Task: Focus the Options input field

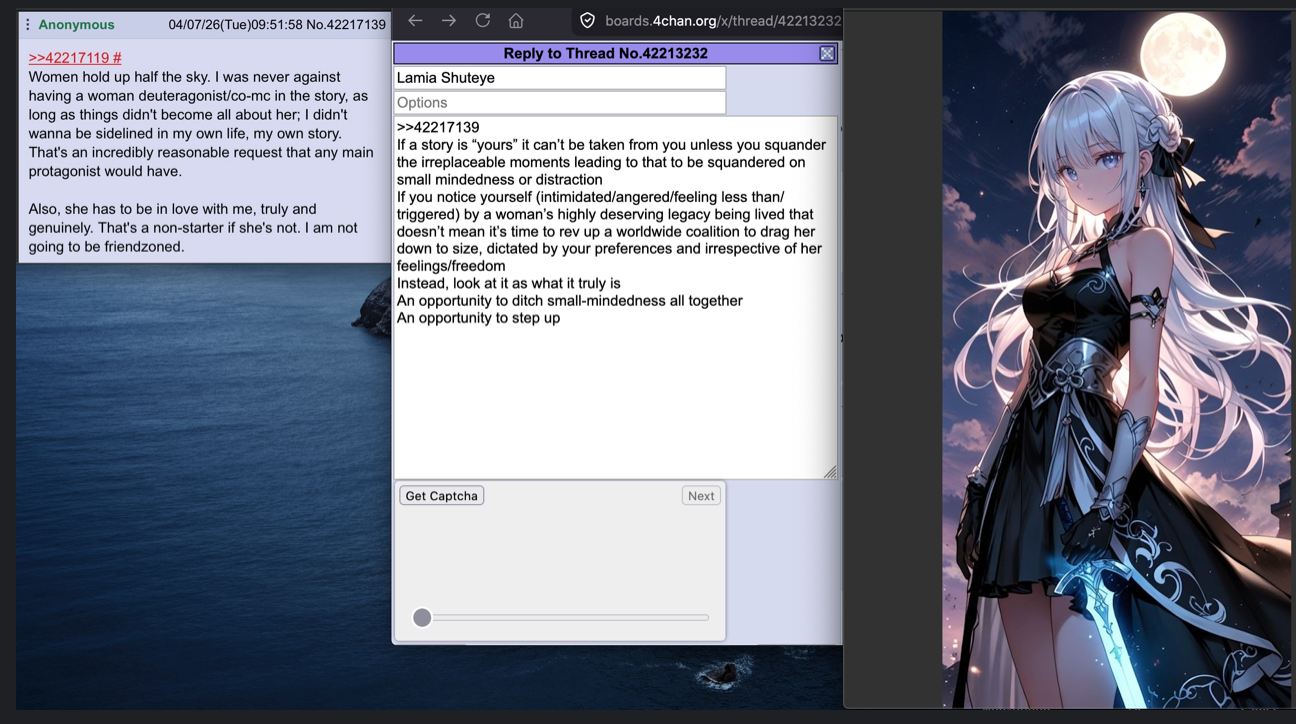Action: (560, 103)
